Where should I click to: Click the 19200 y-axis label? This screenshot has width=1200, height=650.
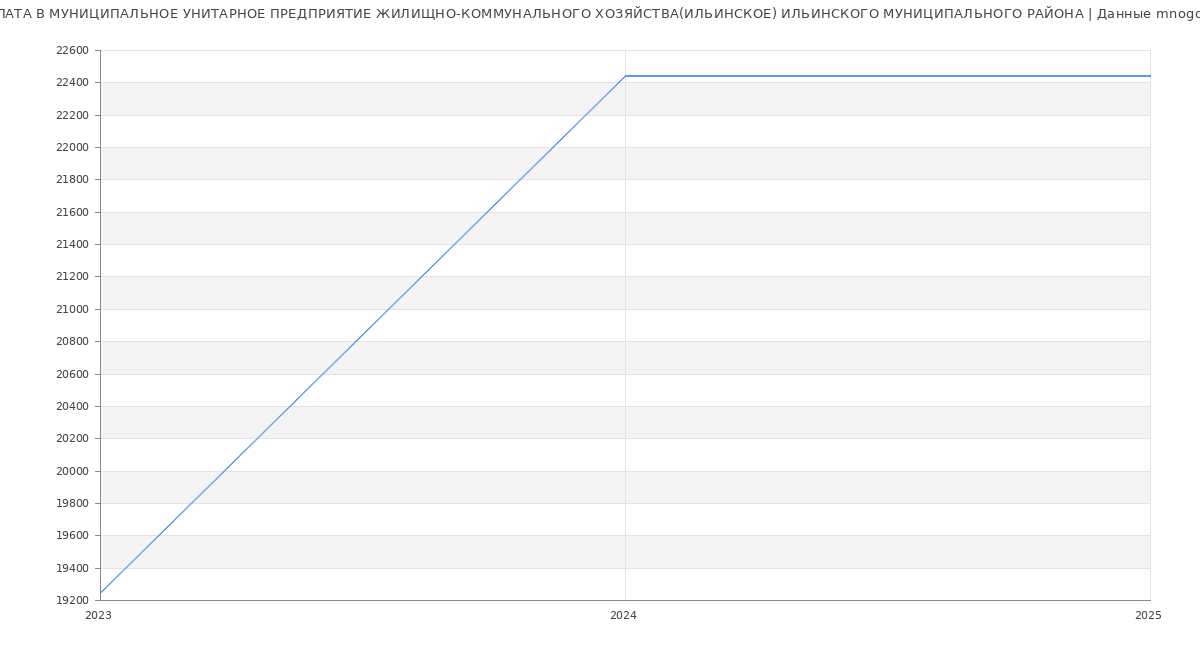point(72,600)
